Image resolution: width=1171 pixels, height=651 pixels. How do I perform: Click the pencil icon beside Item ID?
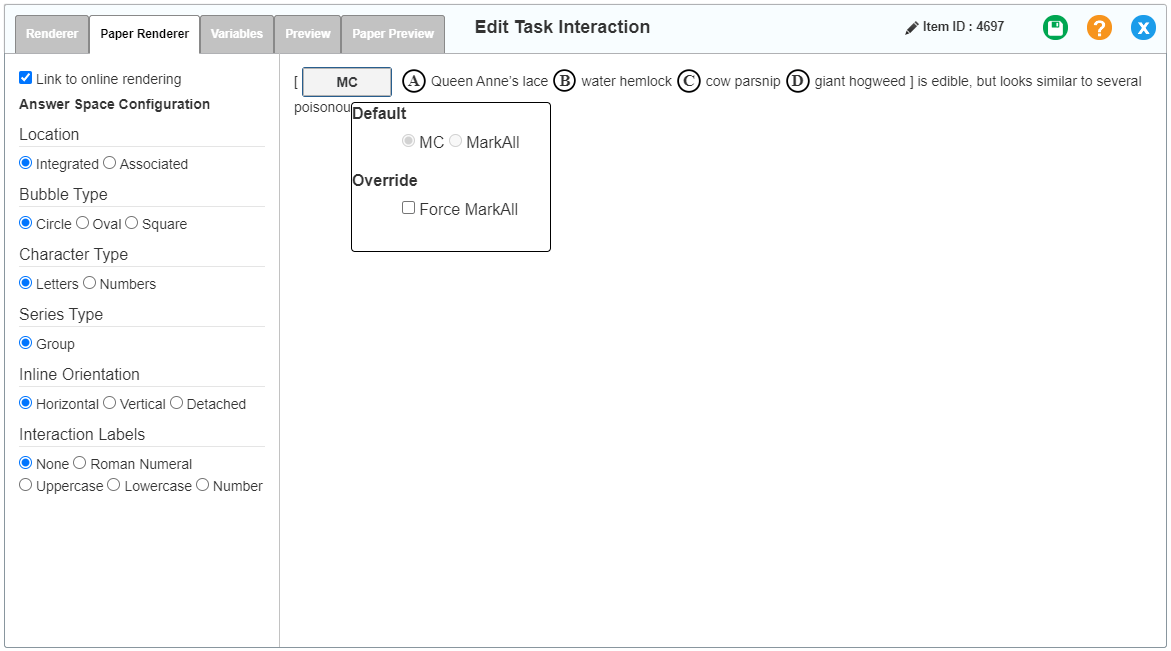pyautogui.click(x=911, y=28)
